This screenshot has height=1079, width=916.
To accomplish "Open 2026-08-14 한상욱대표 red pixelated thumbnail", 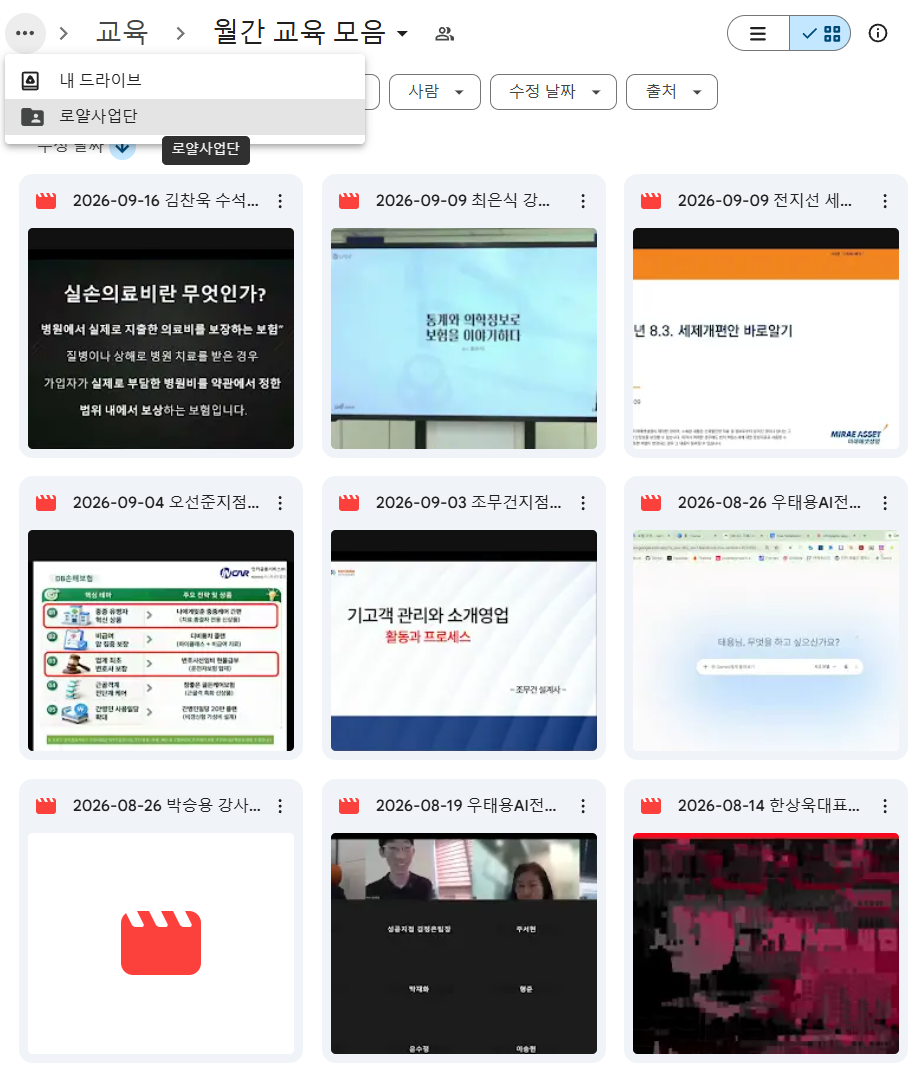I will [x=766, y=943].
